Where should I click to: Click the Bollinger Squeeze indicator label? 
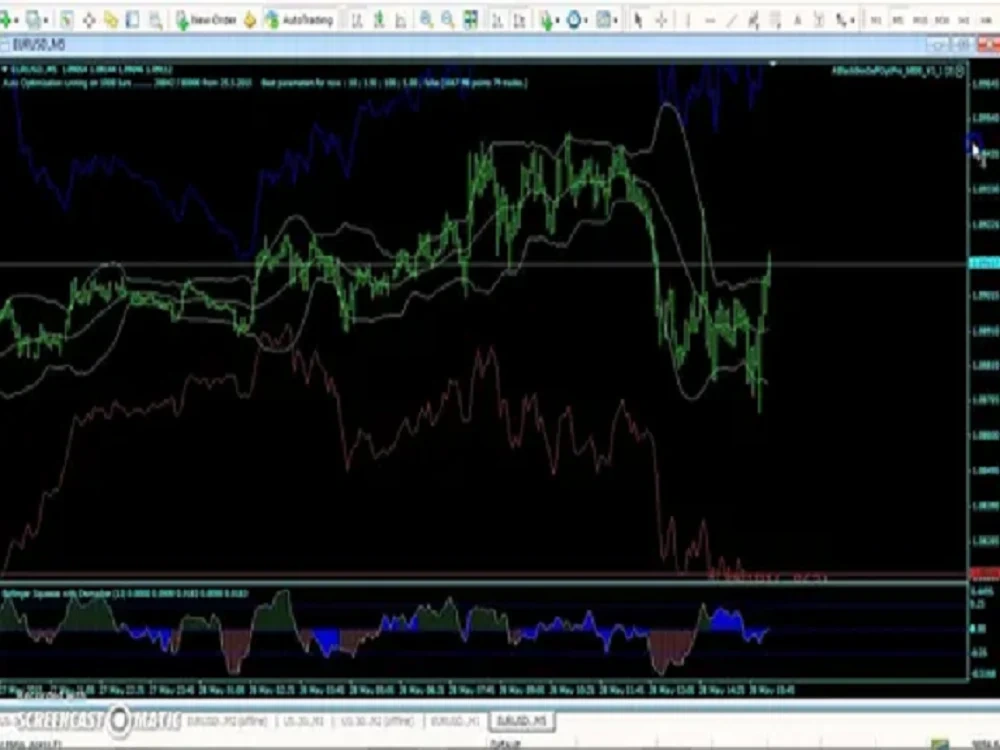125,594
